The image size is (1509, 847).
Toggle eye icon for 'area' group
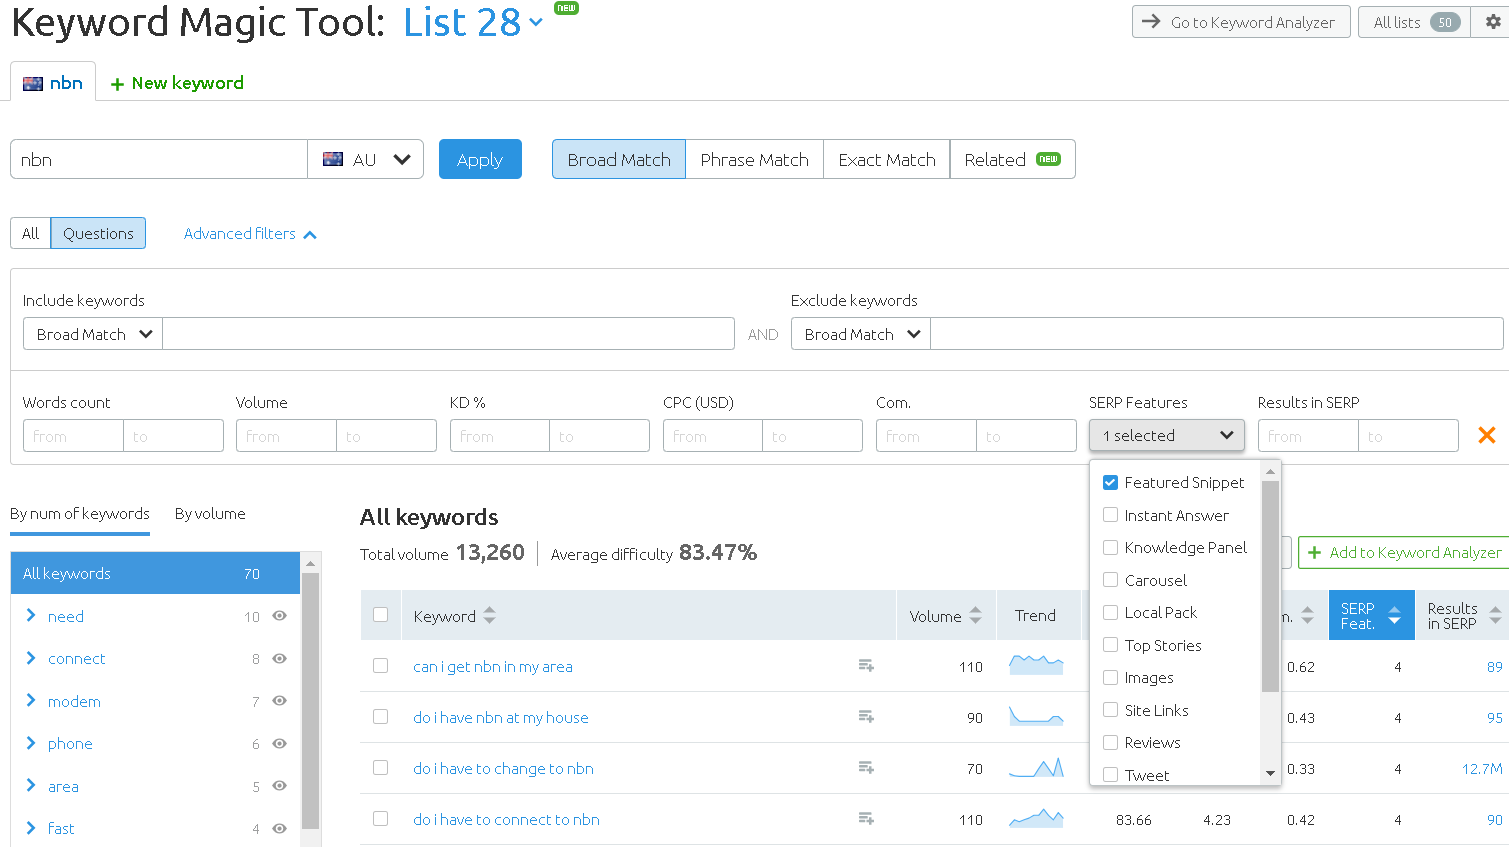[x=280, y=786]
